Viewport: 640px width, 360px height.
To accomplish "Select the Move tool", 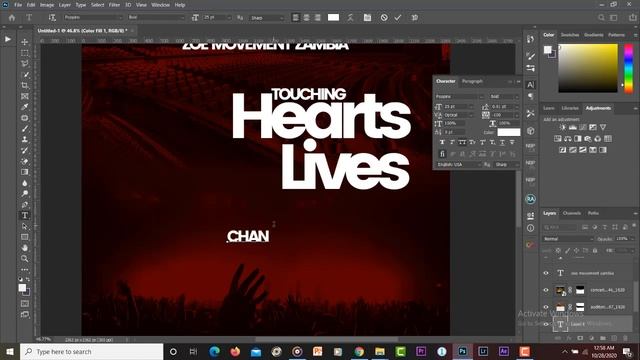I will pos(25,42).
